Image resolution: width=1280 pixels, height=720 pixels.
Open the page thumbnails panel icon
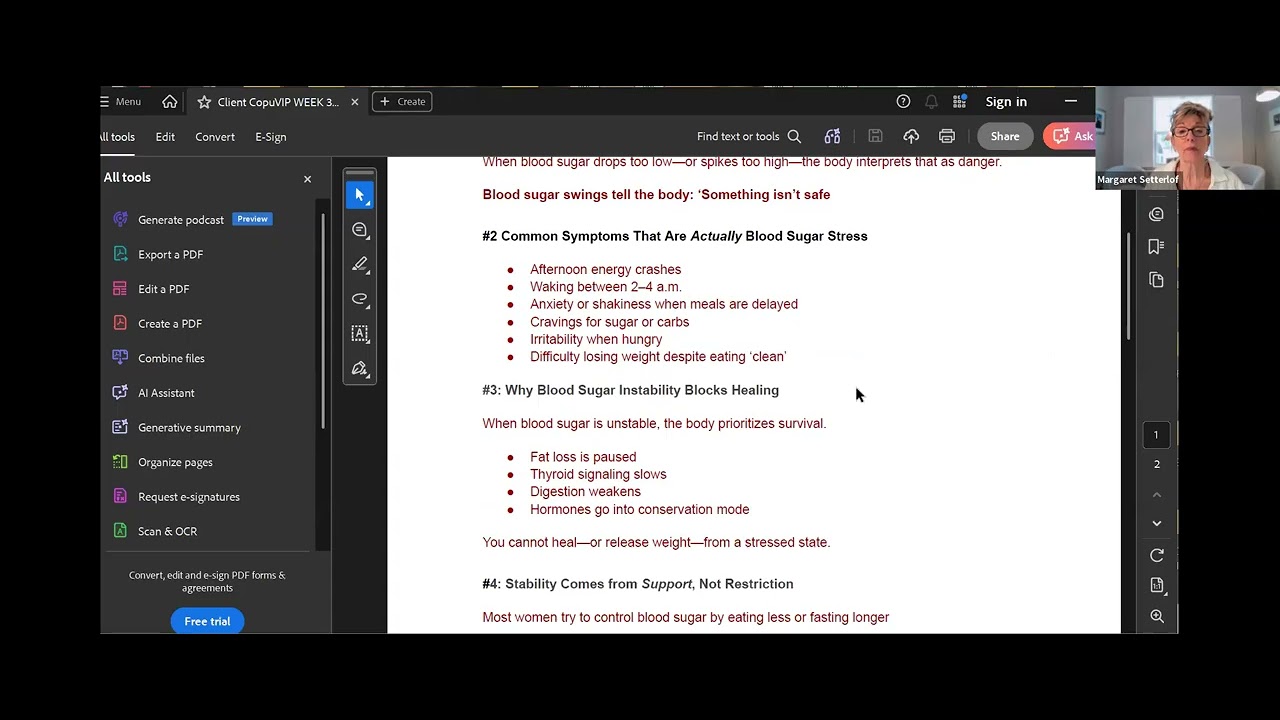[x=1157, y=280]
